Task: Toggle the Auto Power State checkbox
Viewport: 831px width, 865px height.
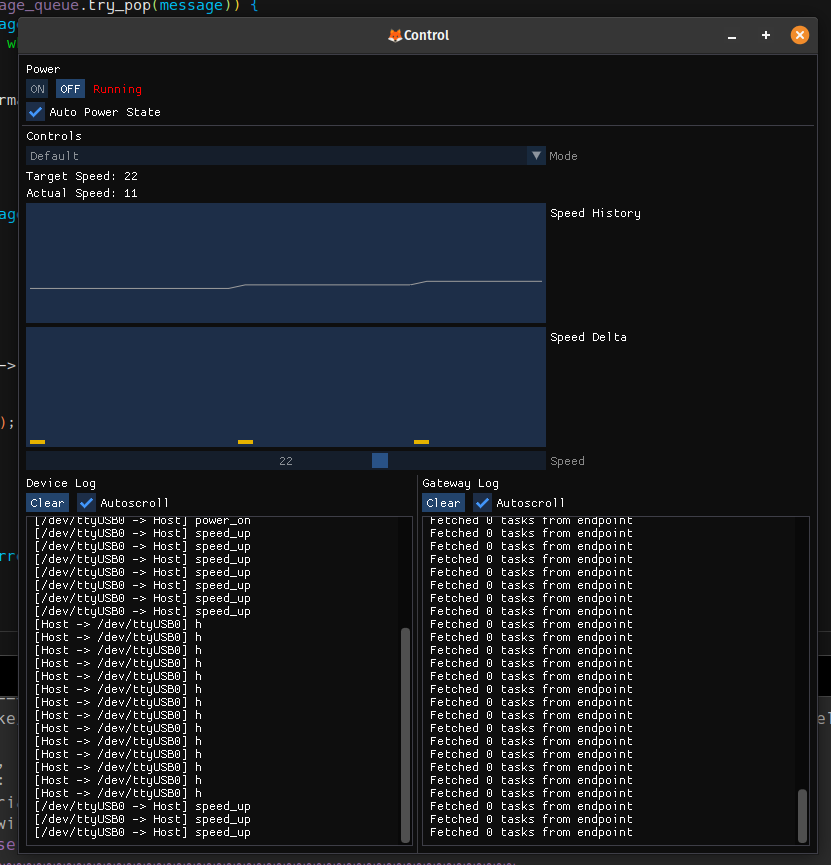Action: [x=35, y=112]
